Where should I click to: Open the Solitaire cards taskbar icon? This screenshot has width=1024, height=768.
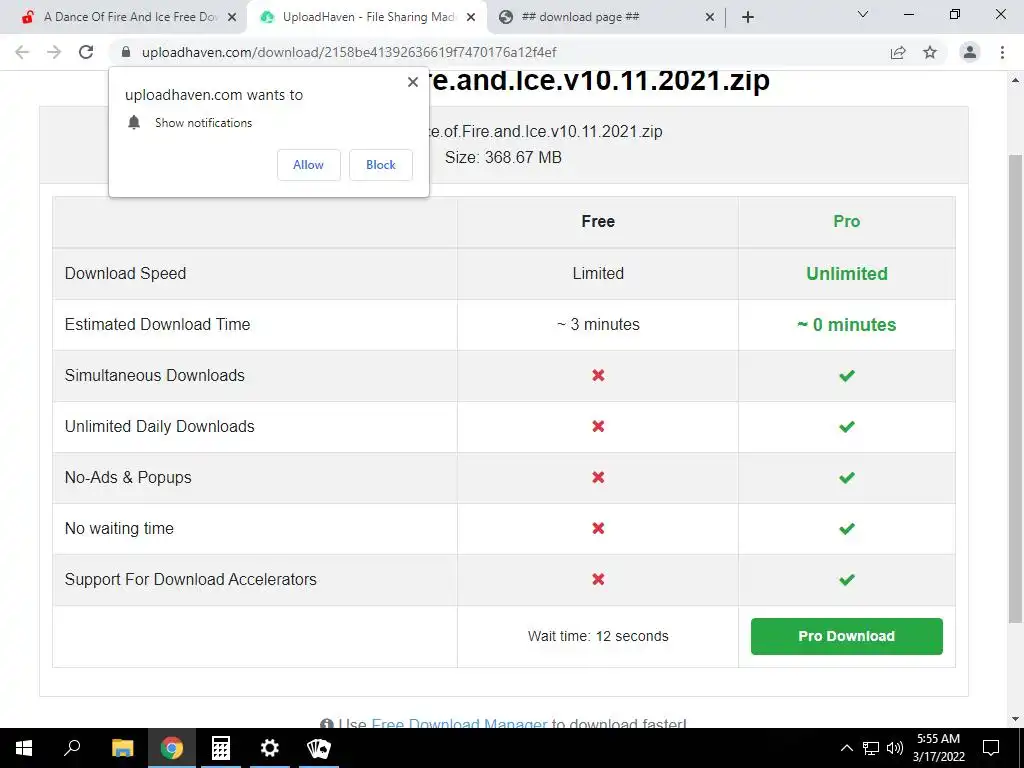pyautogui.click(x=319, y=748)
